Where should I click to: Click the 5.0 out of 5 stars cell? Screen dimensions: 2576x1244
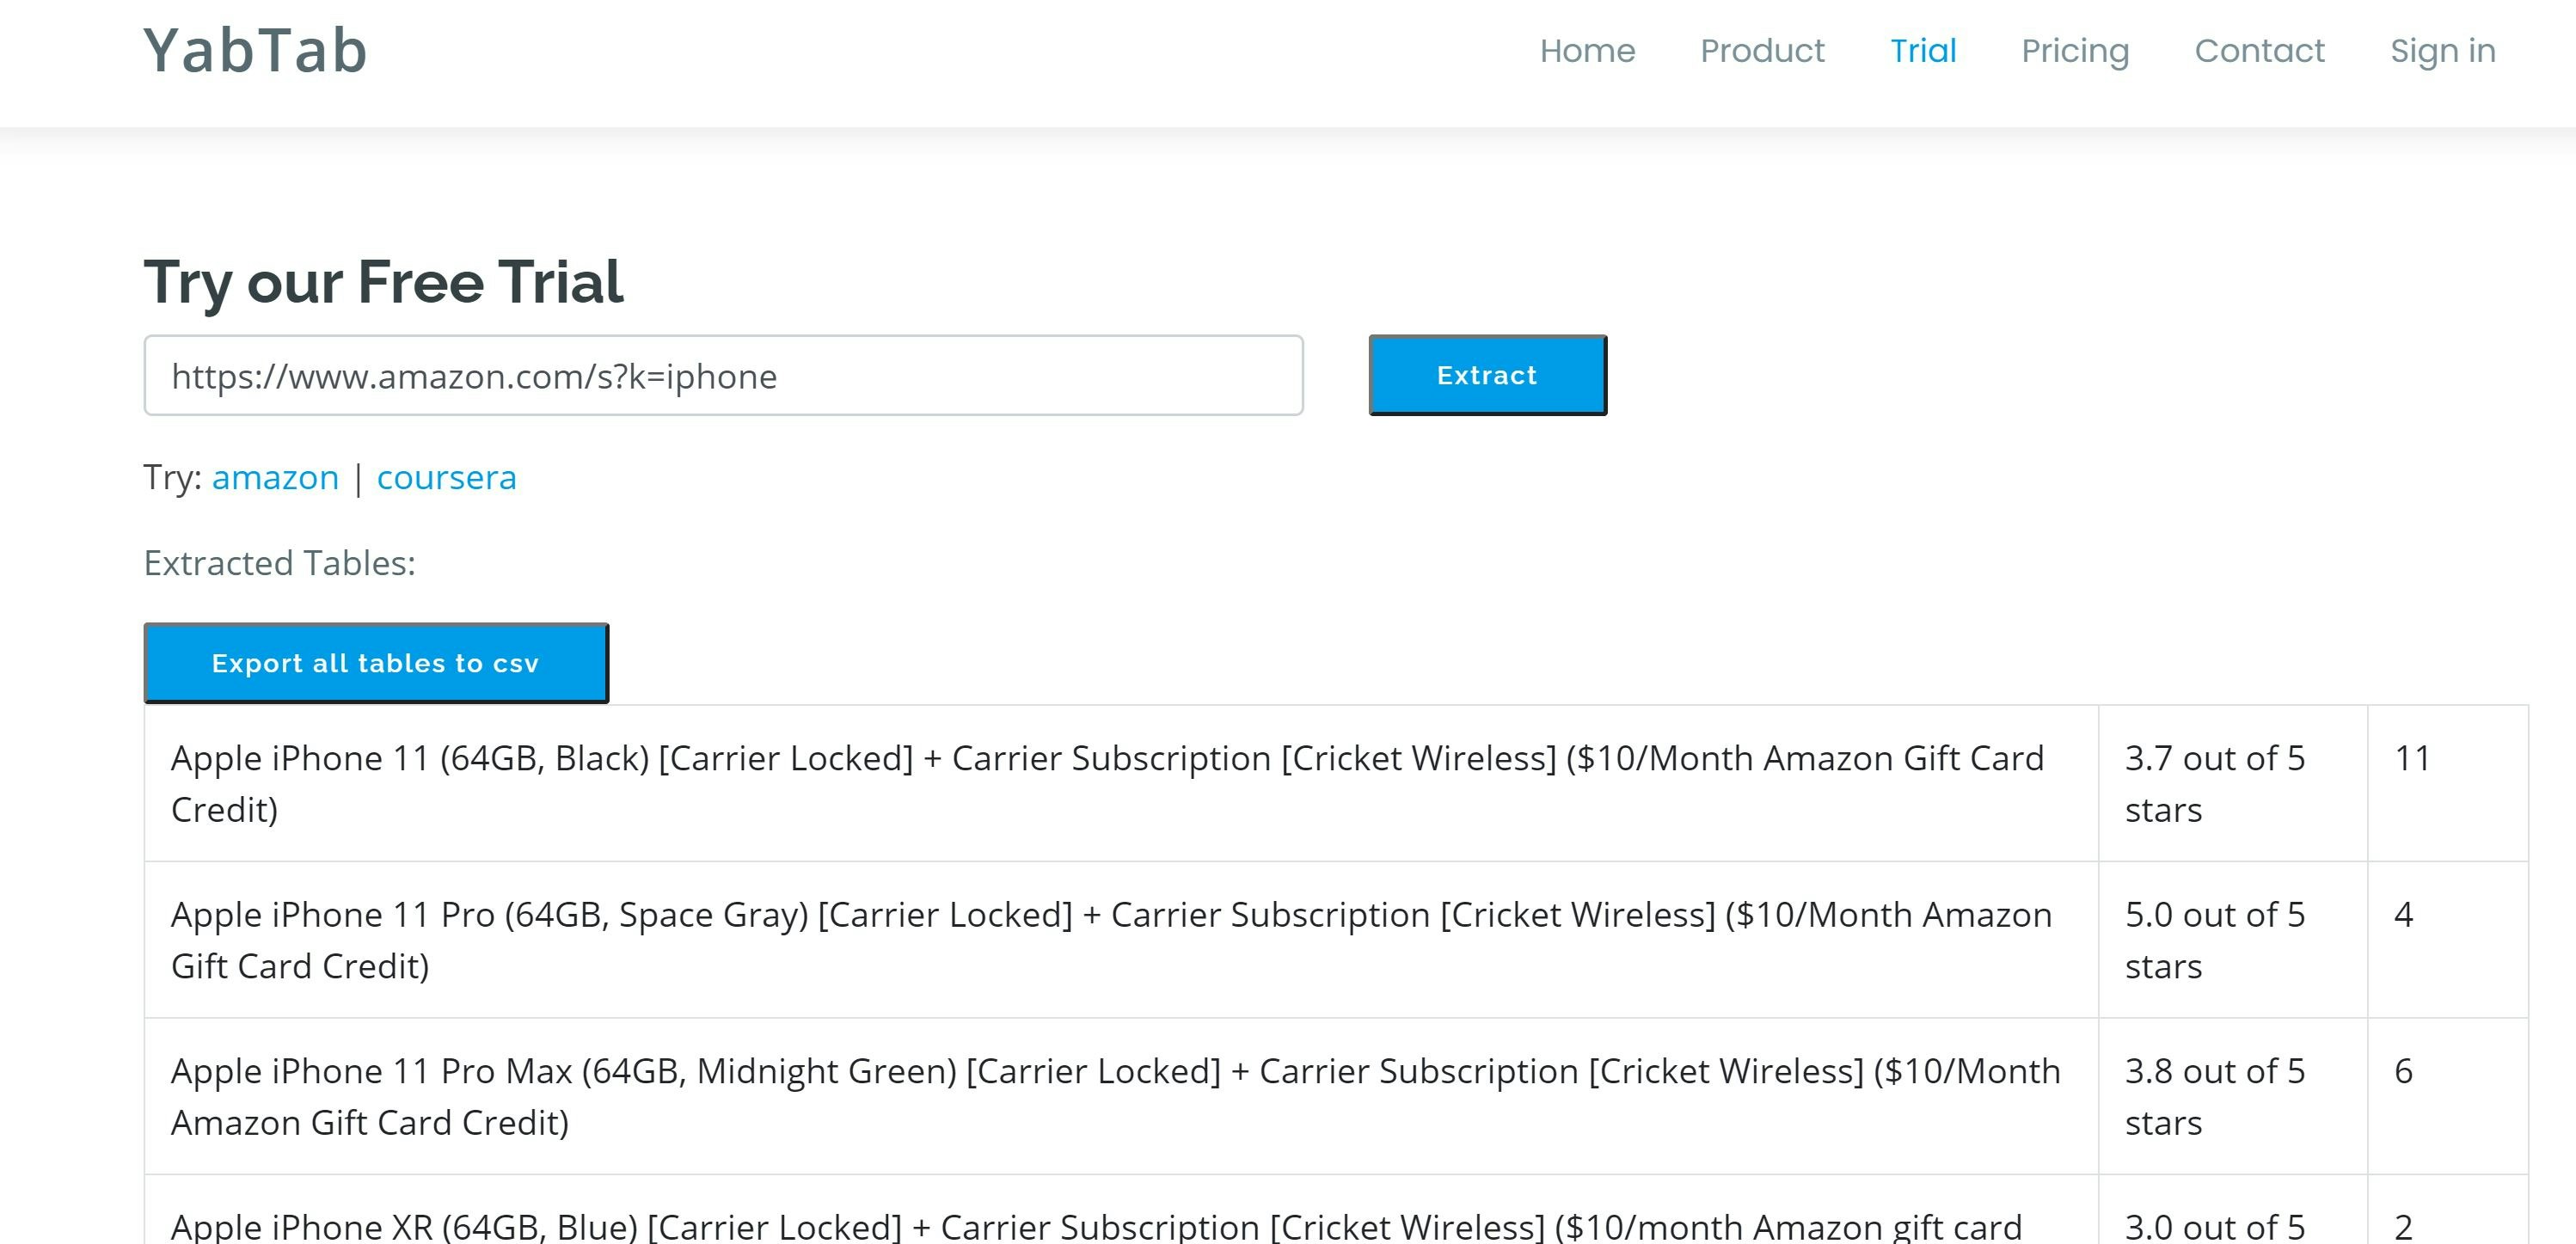2214,940
